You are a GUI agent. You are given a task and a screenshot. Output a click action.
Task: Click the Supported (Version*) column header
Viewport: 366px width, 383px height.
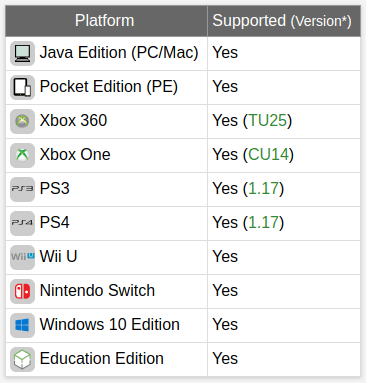(284, 21)
